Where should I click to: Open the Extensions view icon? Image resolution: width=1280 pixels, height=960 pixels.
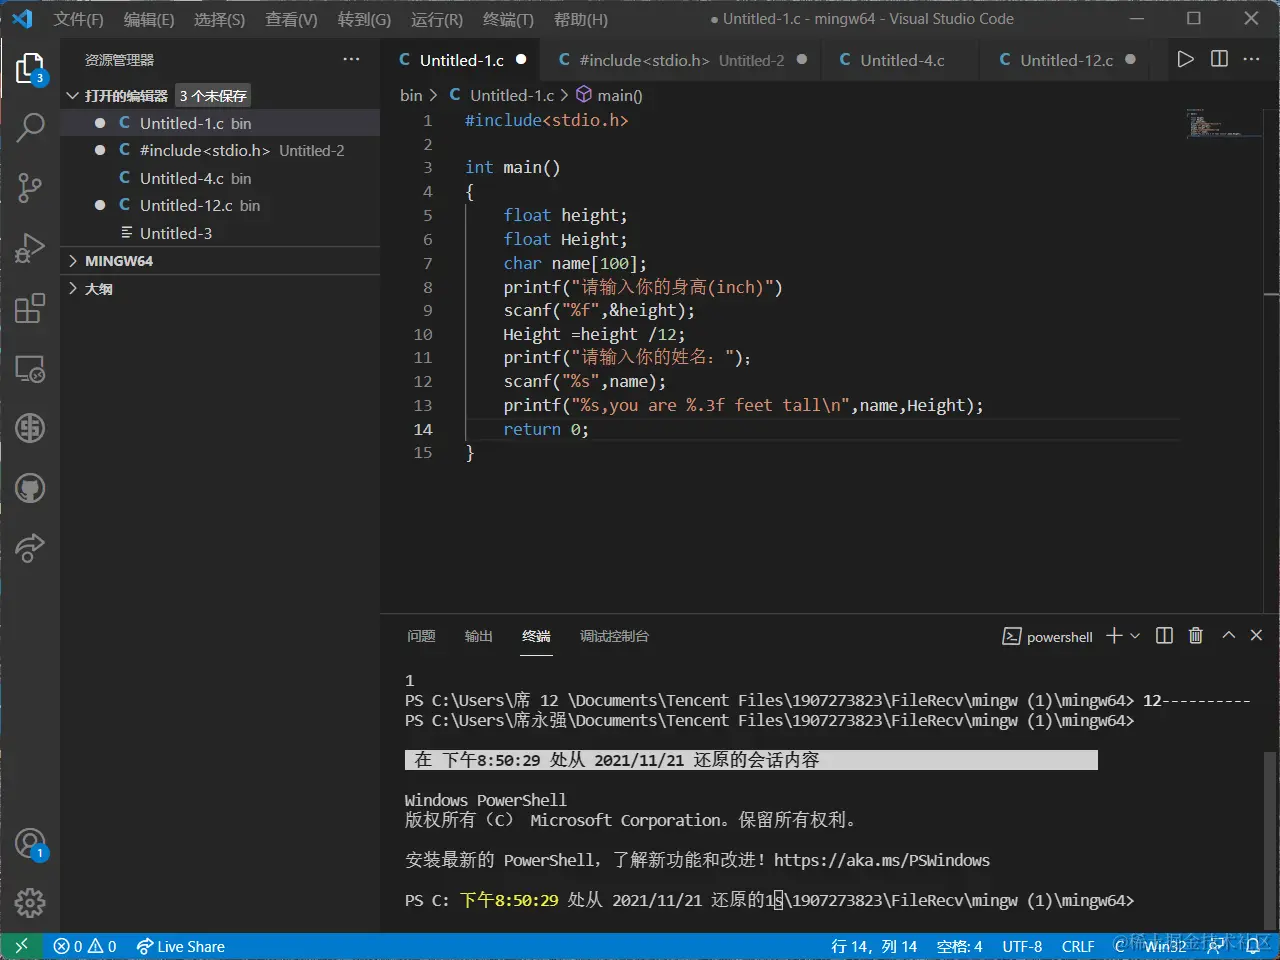coord(30,308)
